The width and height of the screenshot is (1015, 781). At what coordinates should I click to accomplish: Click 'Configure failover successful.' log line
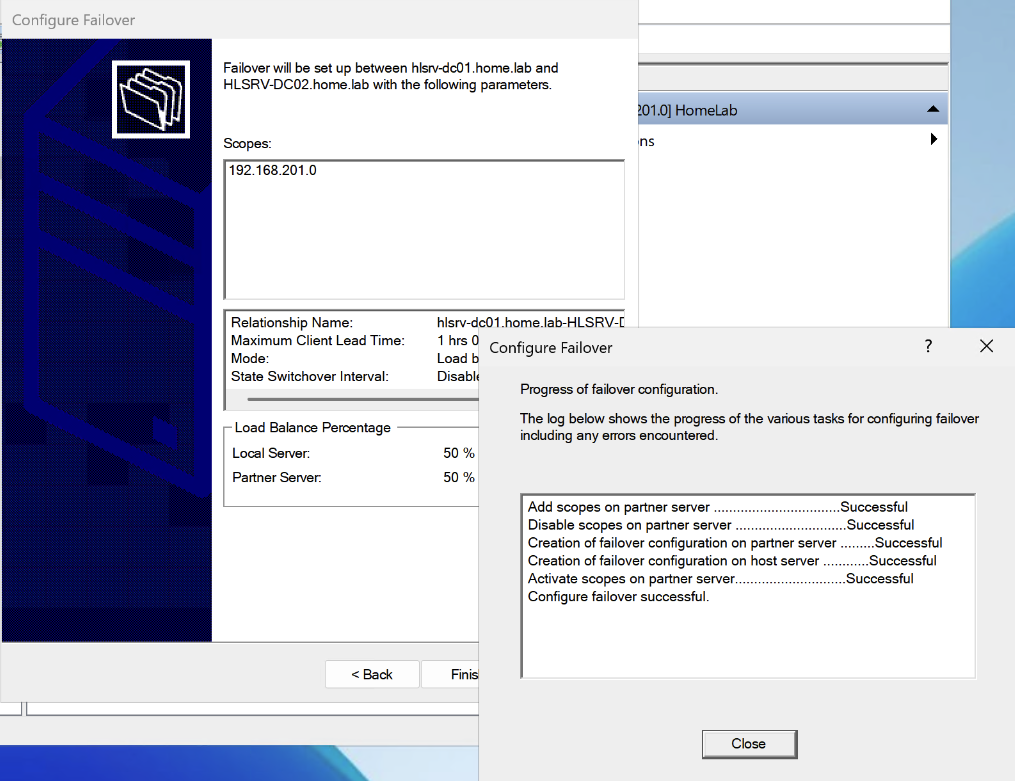click(x=618, y=597)
